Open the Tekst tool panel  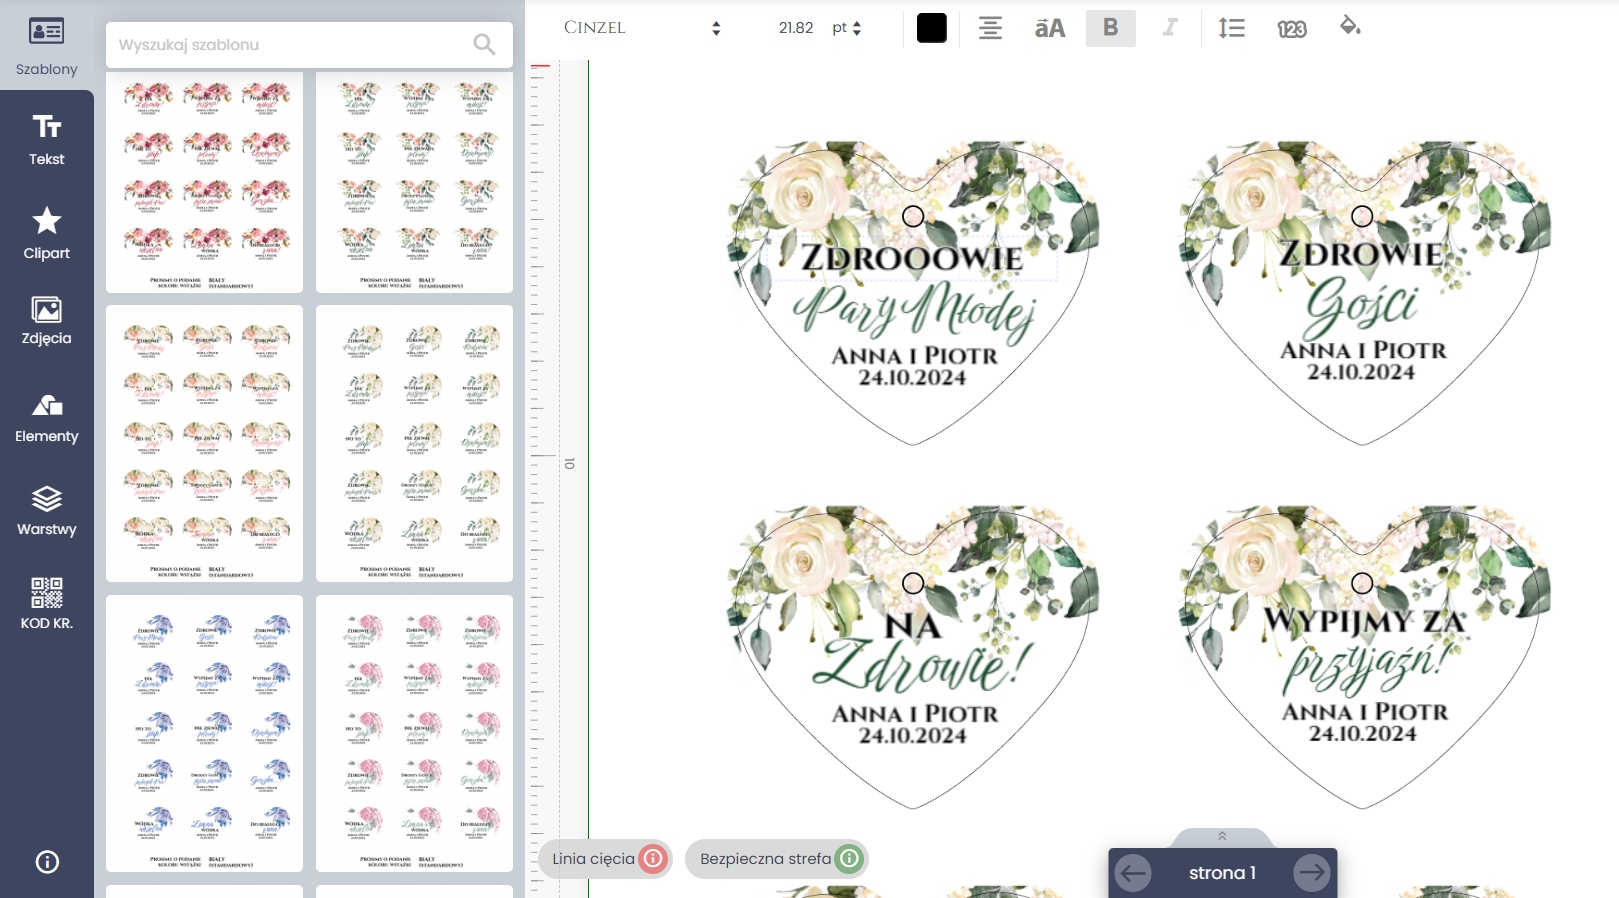click(47, 140)
